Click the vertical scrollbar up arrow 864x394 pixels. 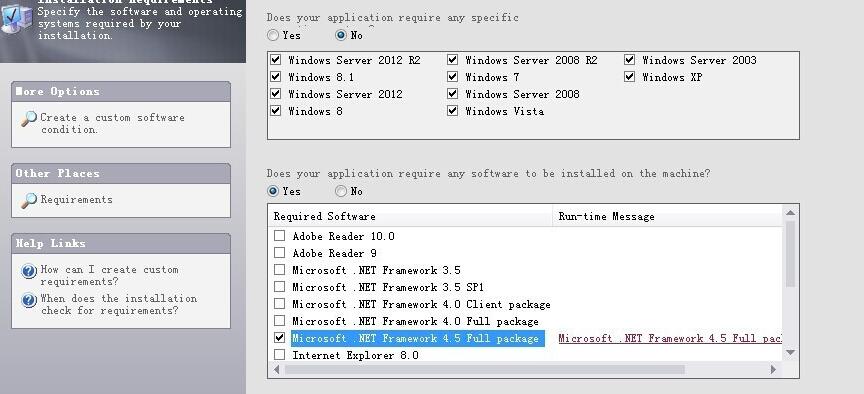(x=790, y=213)
